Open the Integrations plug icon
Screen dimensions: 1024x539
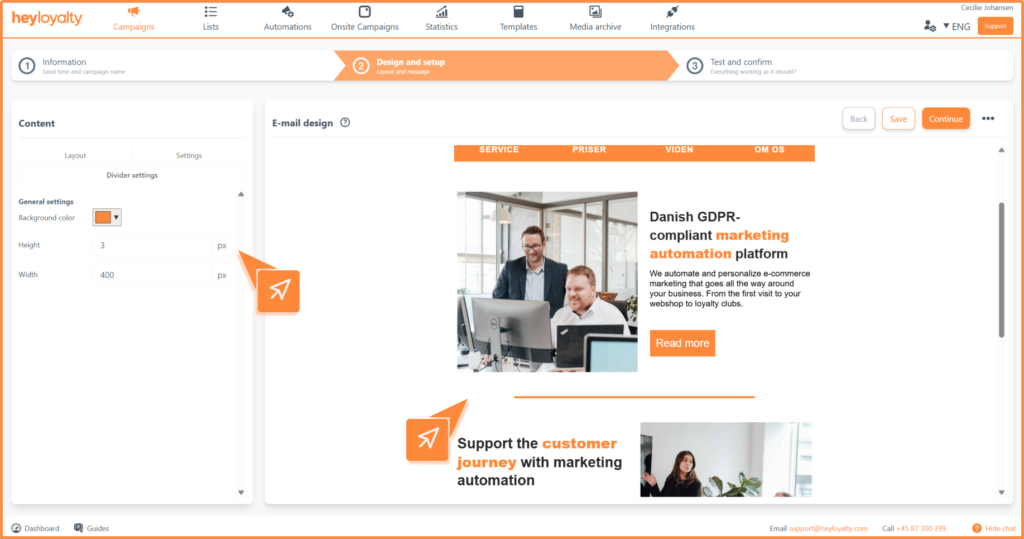pyautogui.click(x=672, y=12)
